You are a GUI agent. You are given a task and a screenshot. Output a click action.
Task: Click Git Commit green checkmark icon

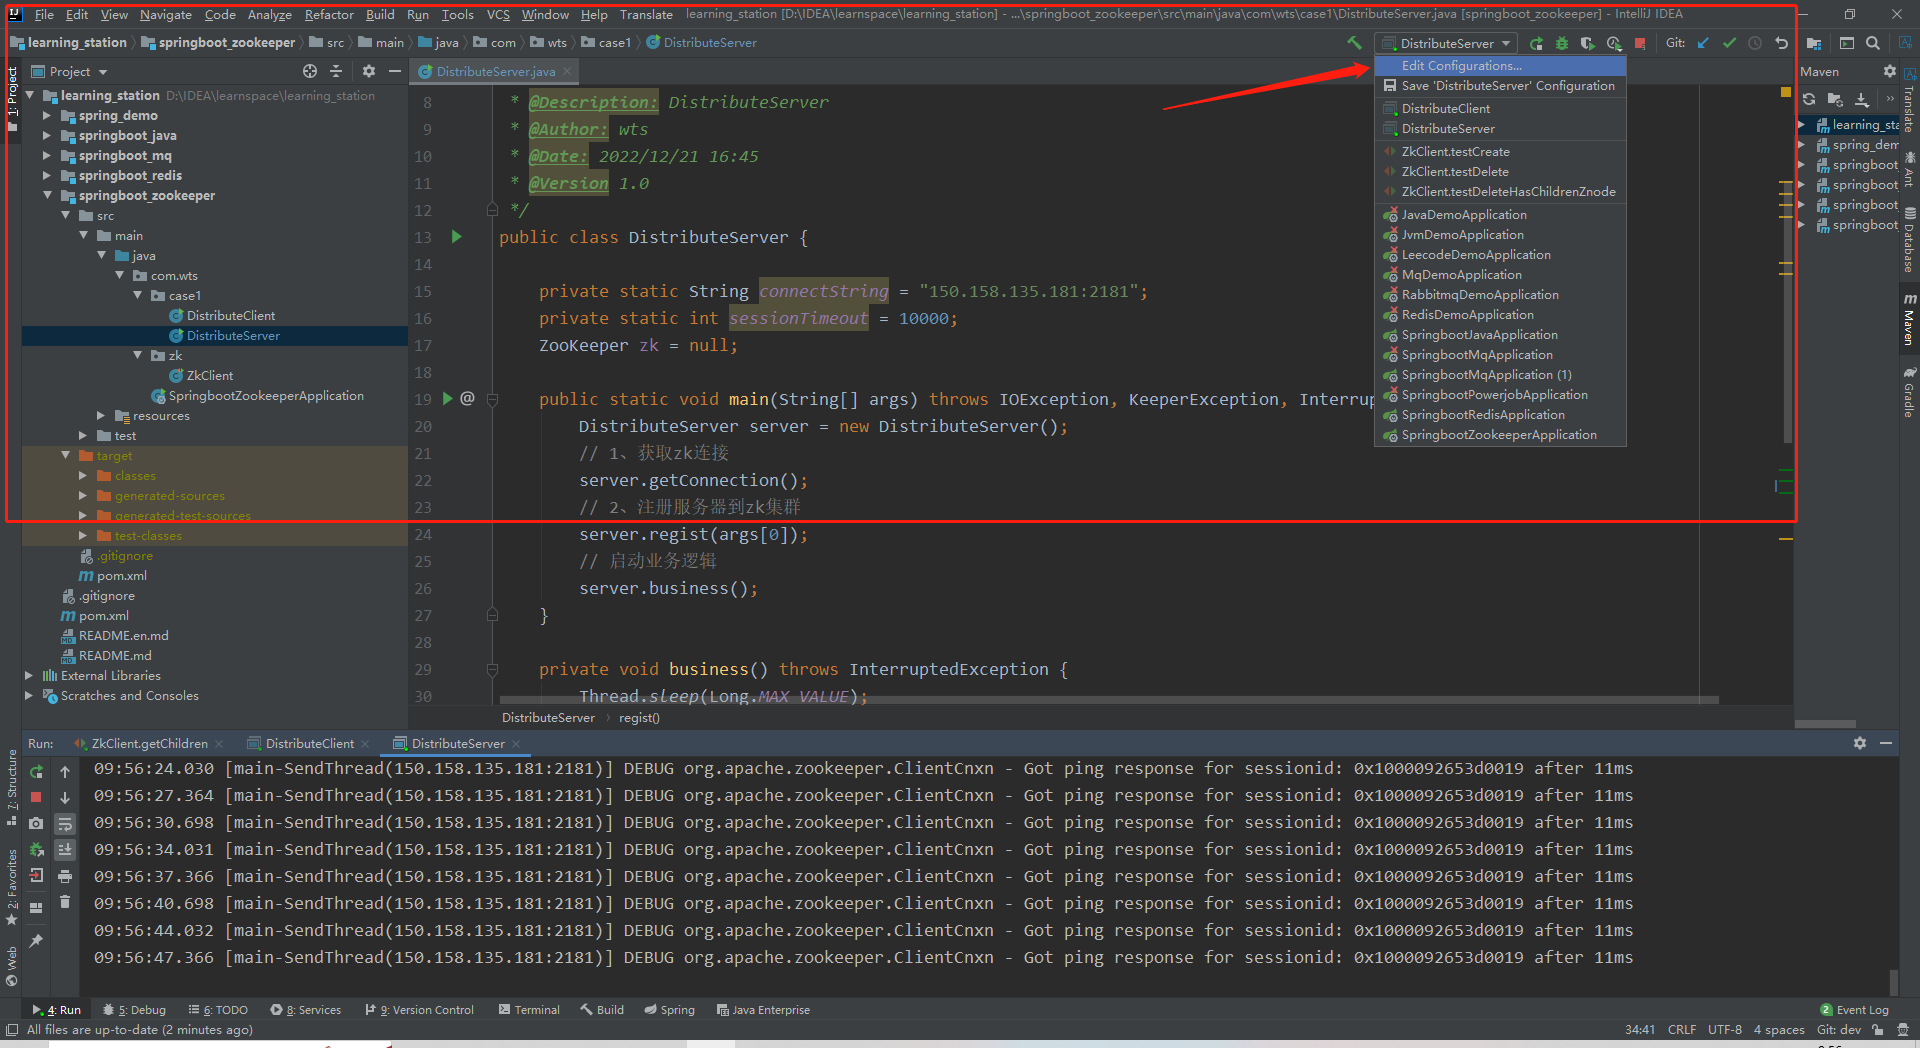1729,43
